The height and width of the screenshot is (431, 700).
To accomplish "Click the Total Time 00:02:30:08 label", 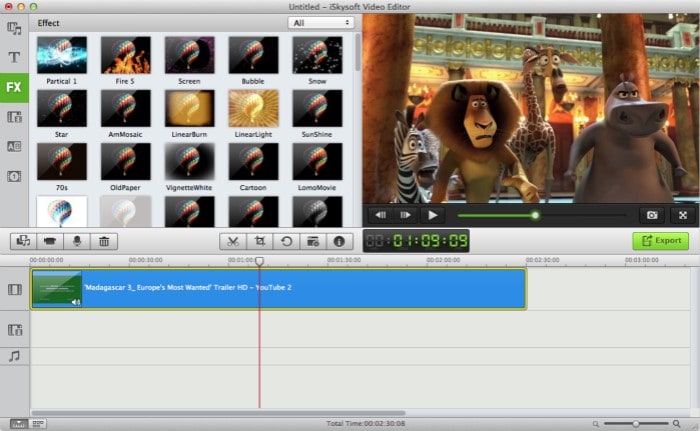I will (365, 423).
